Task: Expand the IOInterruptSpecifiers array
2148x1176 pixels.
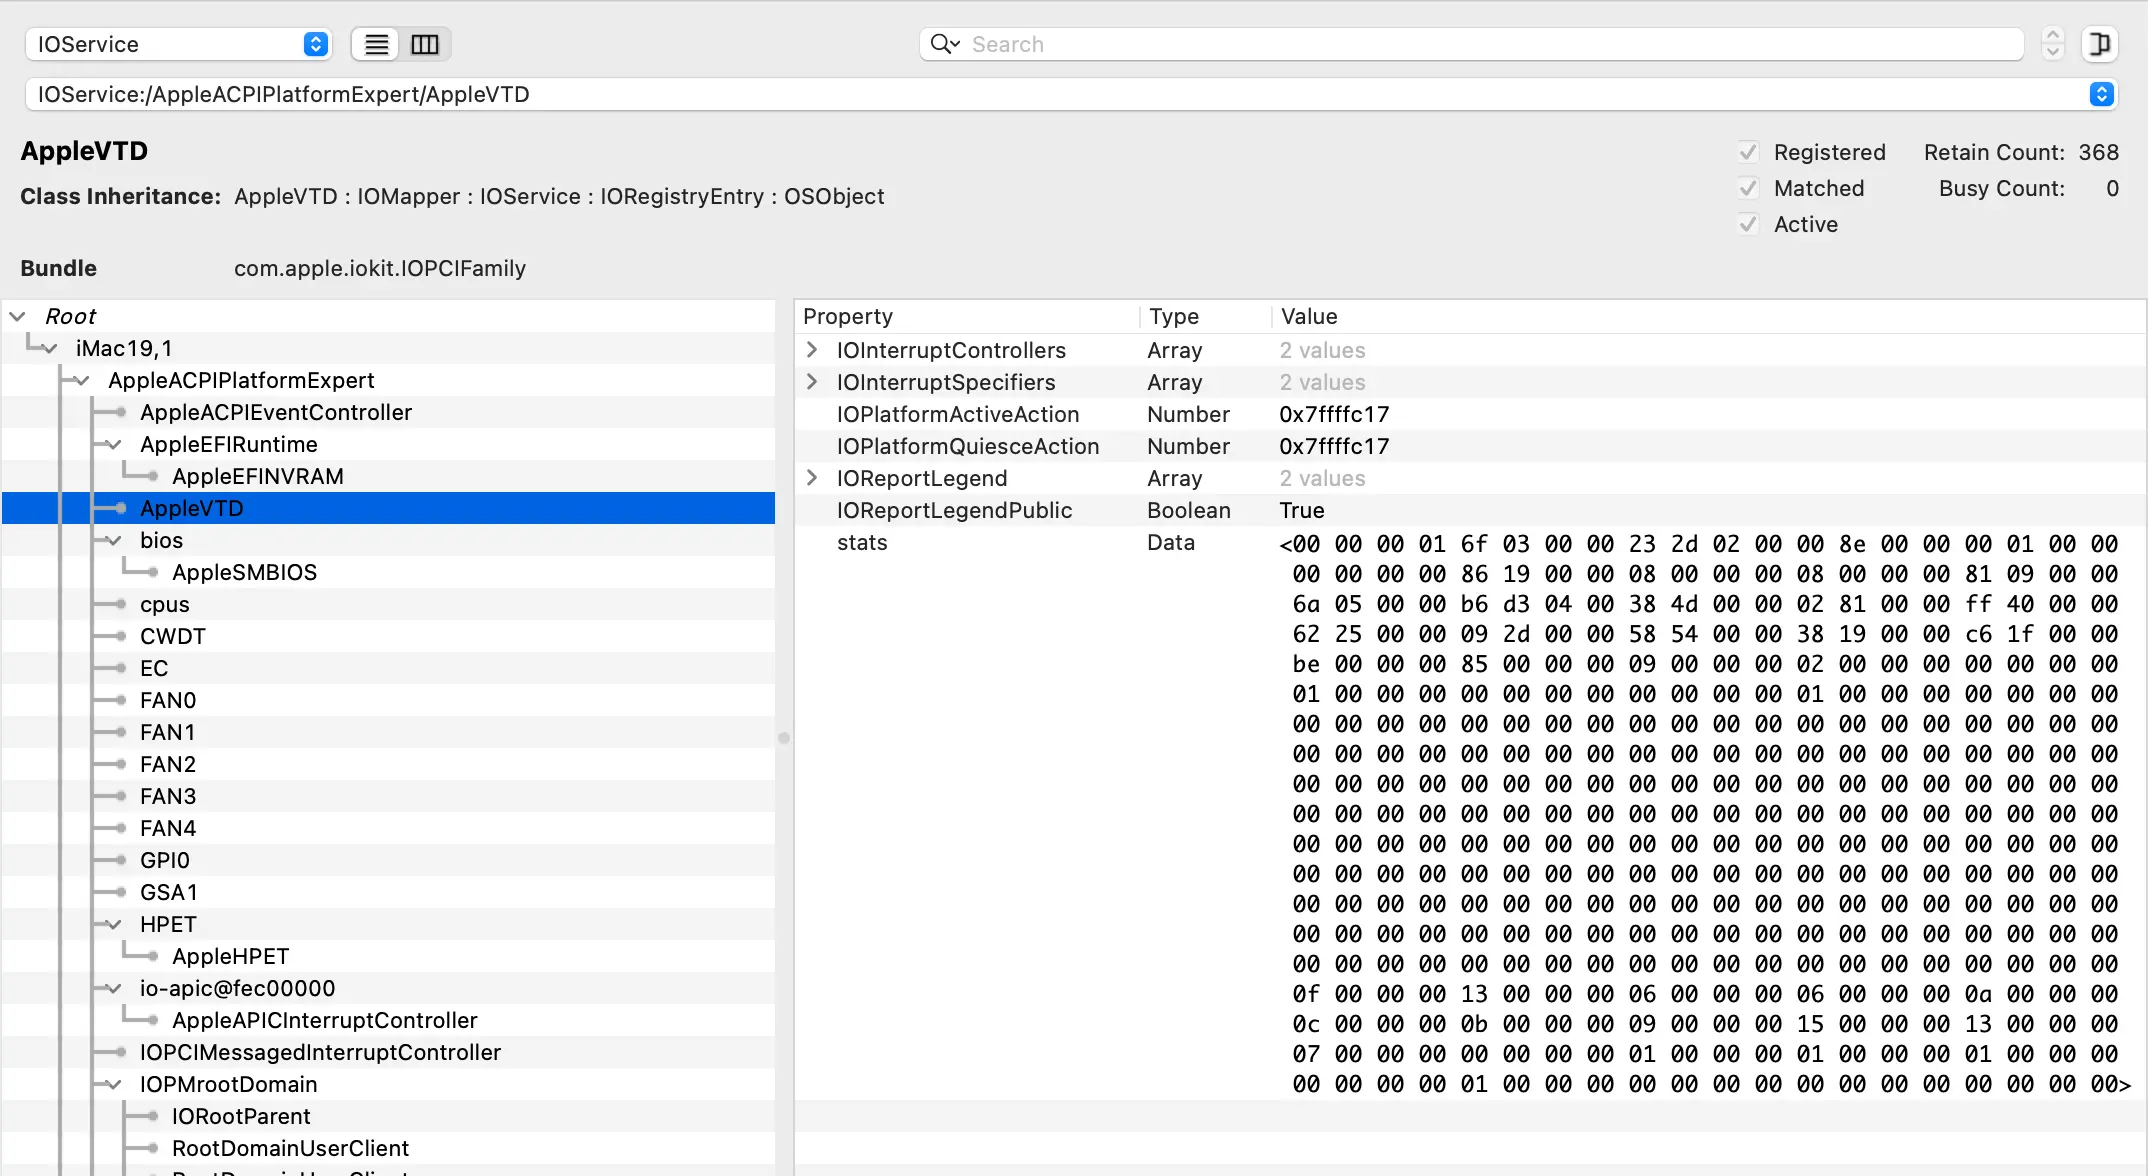Action: 812,382
